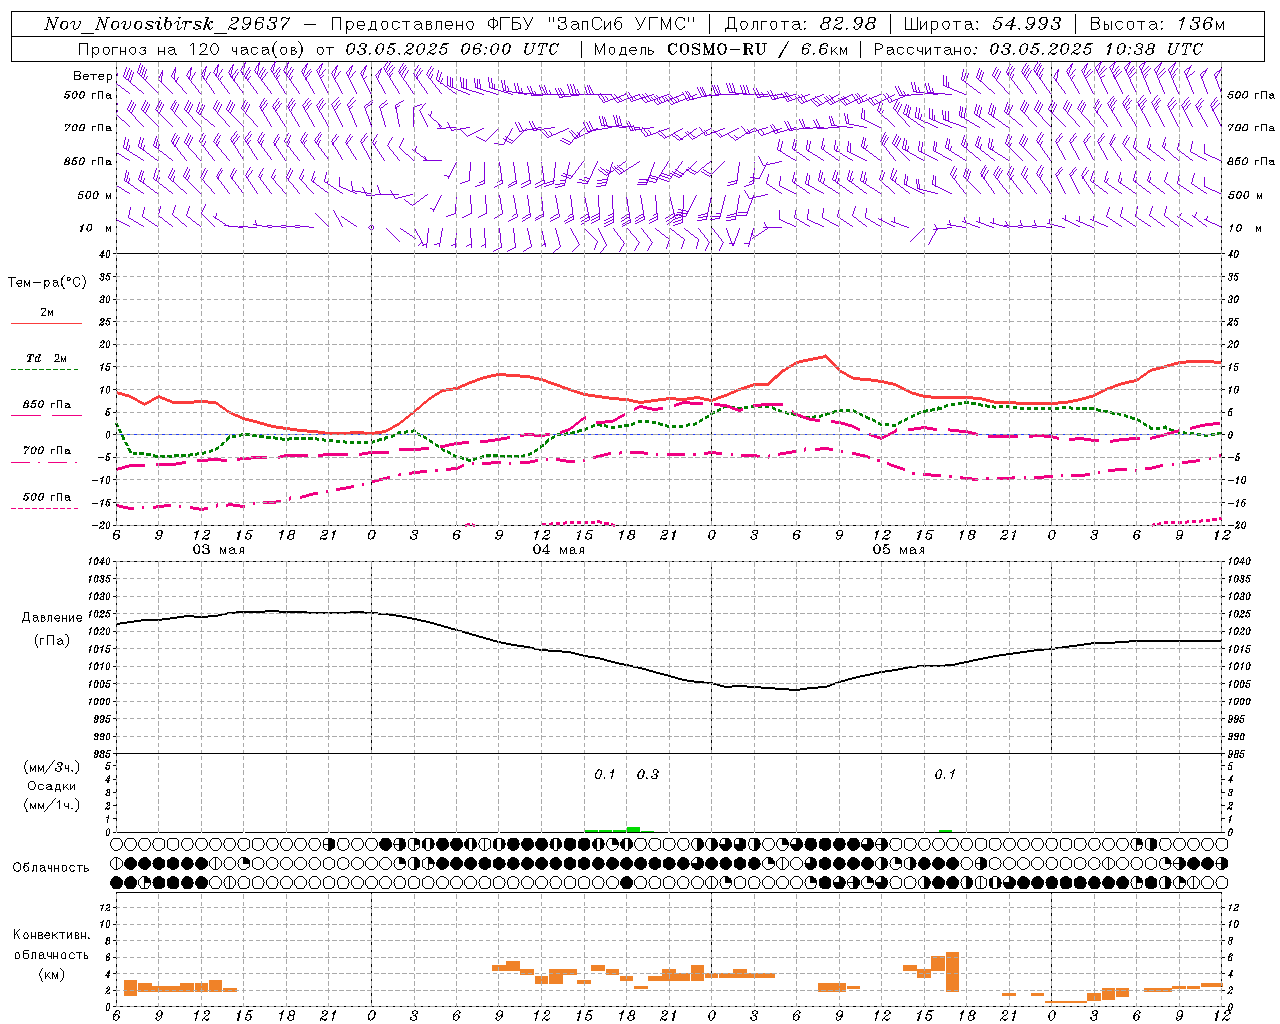
Task: Click the longitude value Долгота: 82.98
Action: click(x=800, y=24)
